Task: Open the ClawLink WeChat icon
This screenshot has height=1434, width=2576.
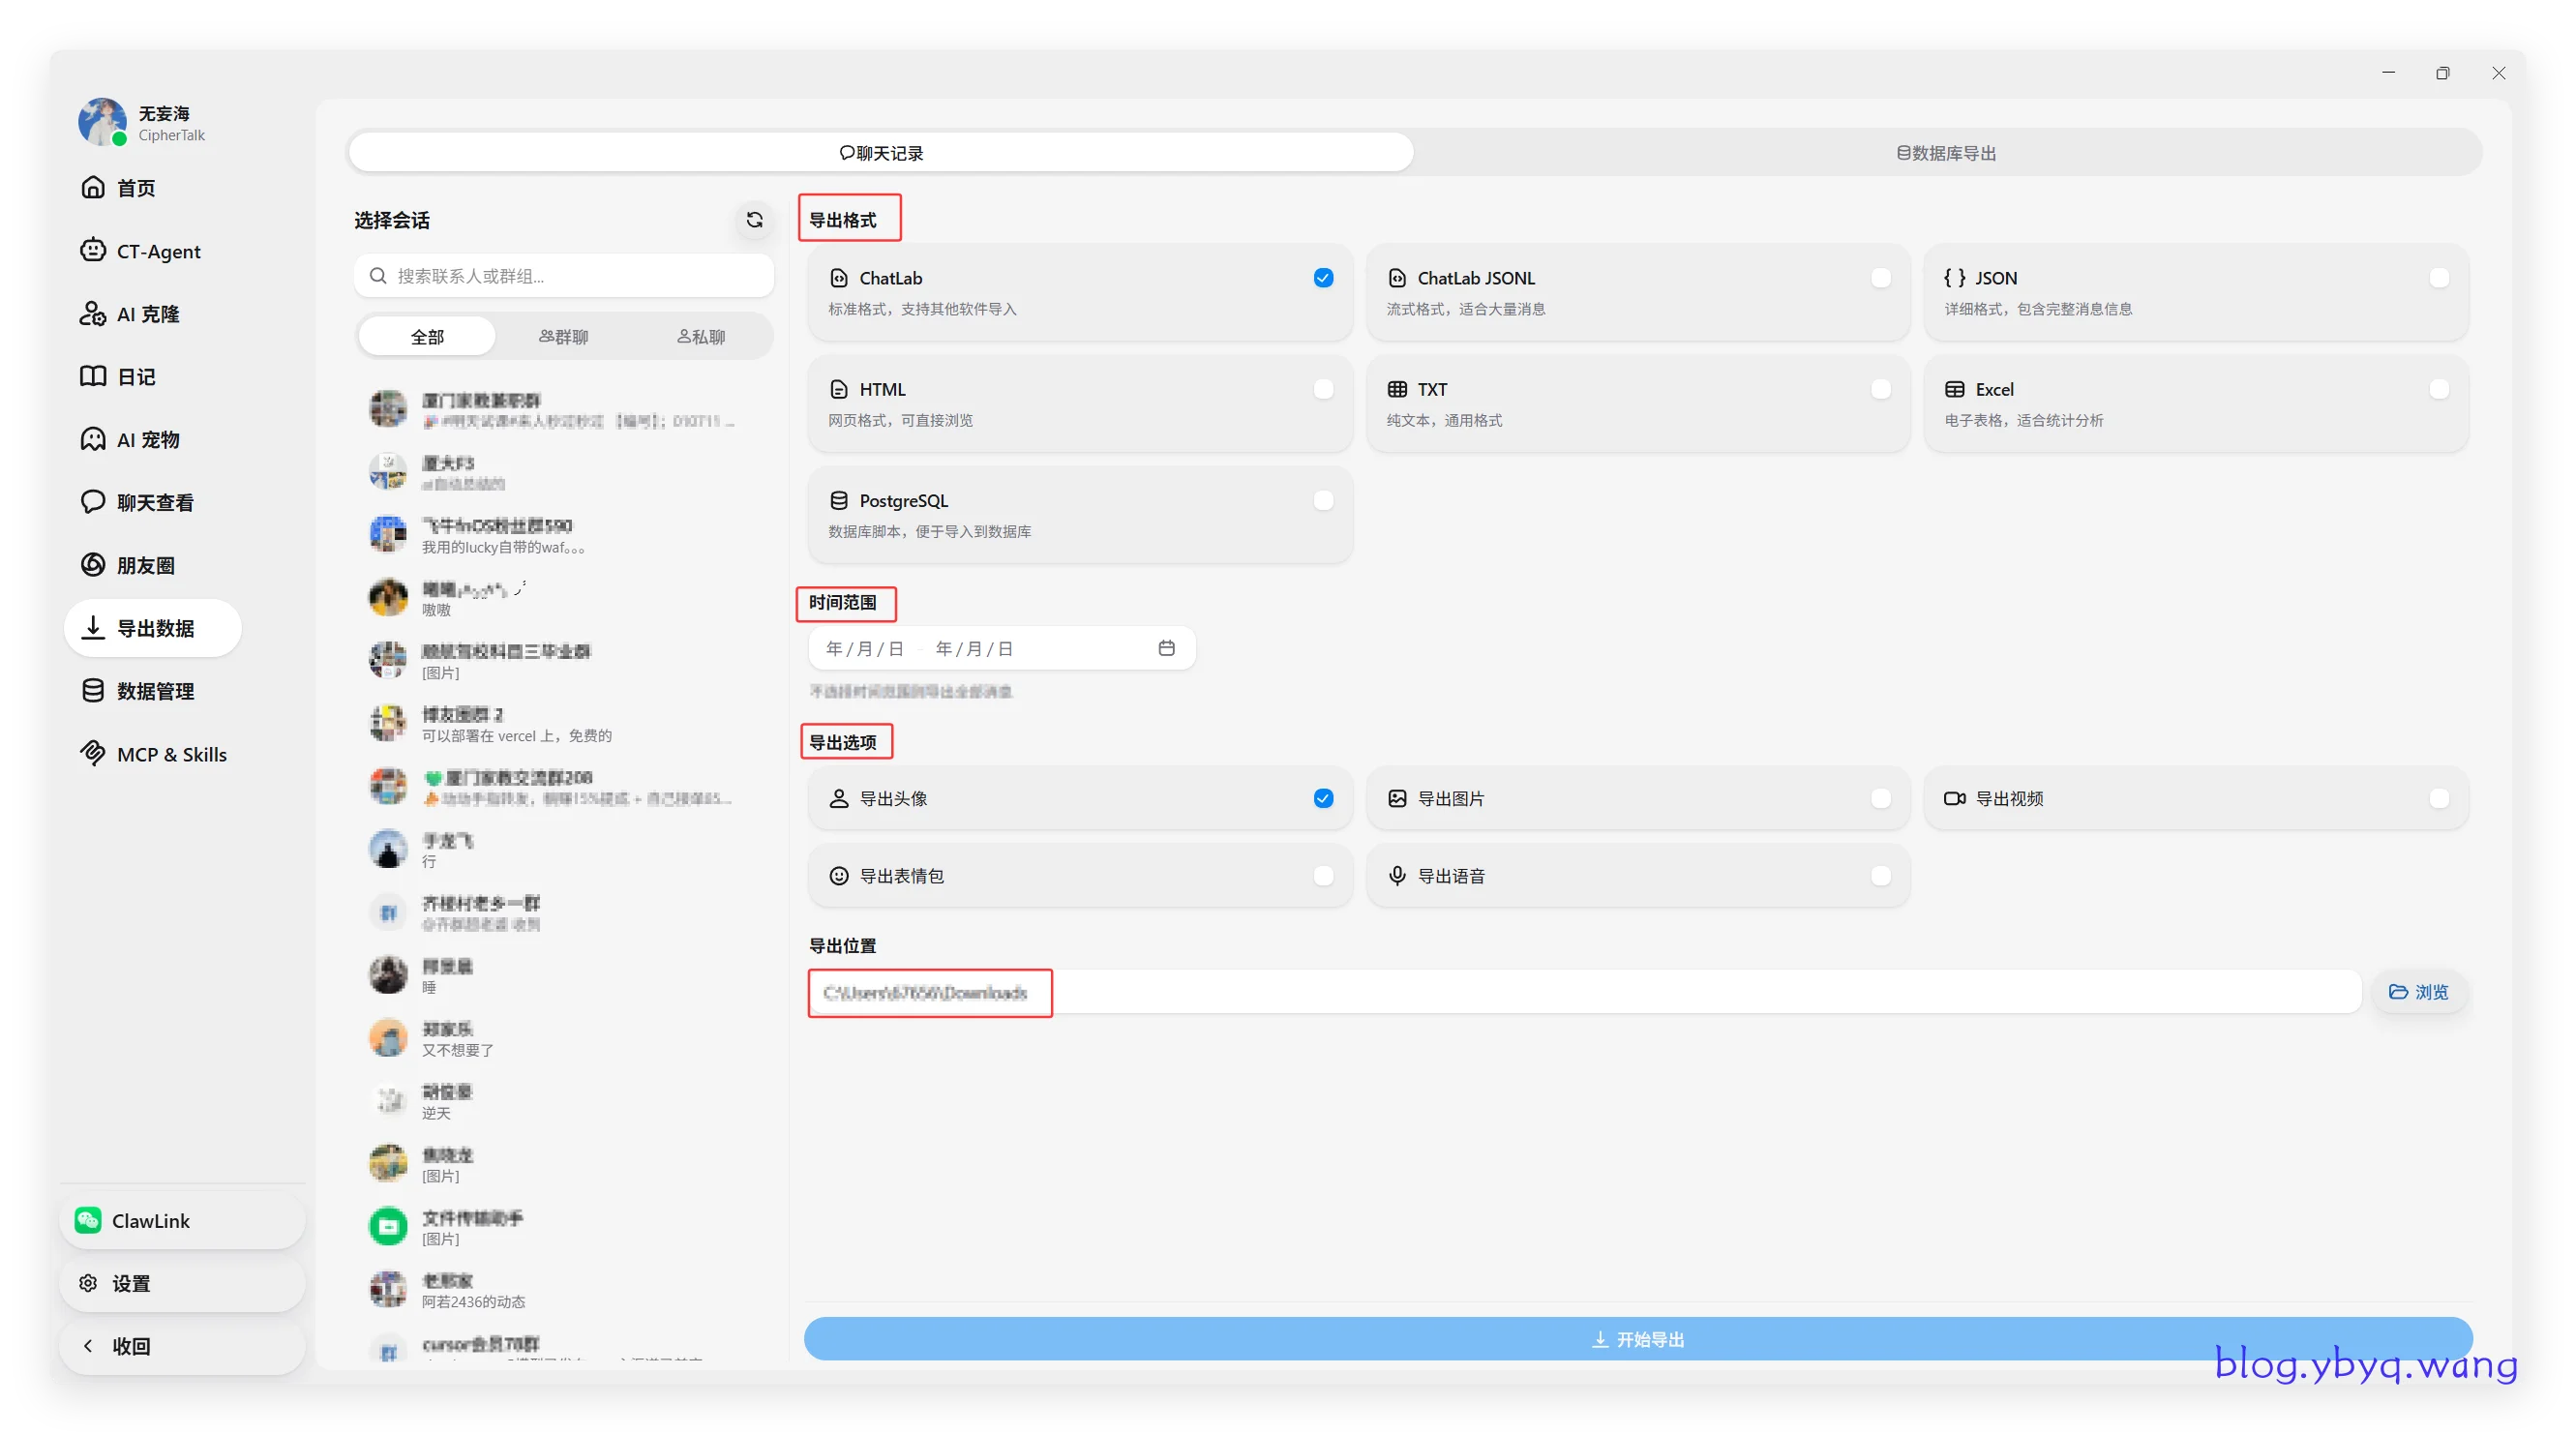Action: click(x=88, y=1219)
